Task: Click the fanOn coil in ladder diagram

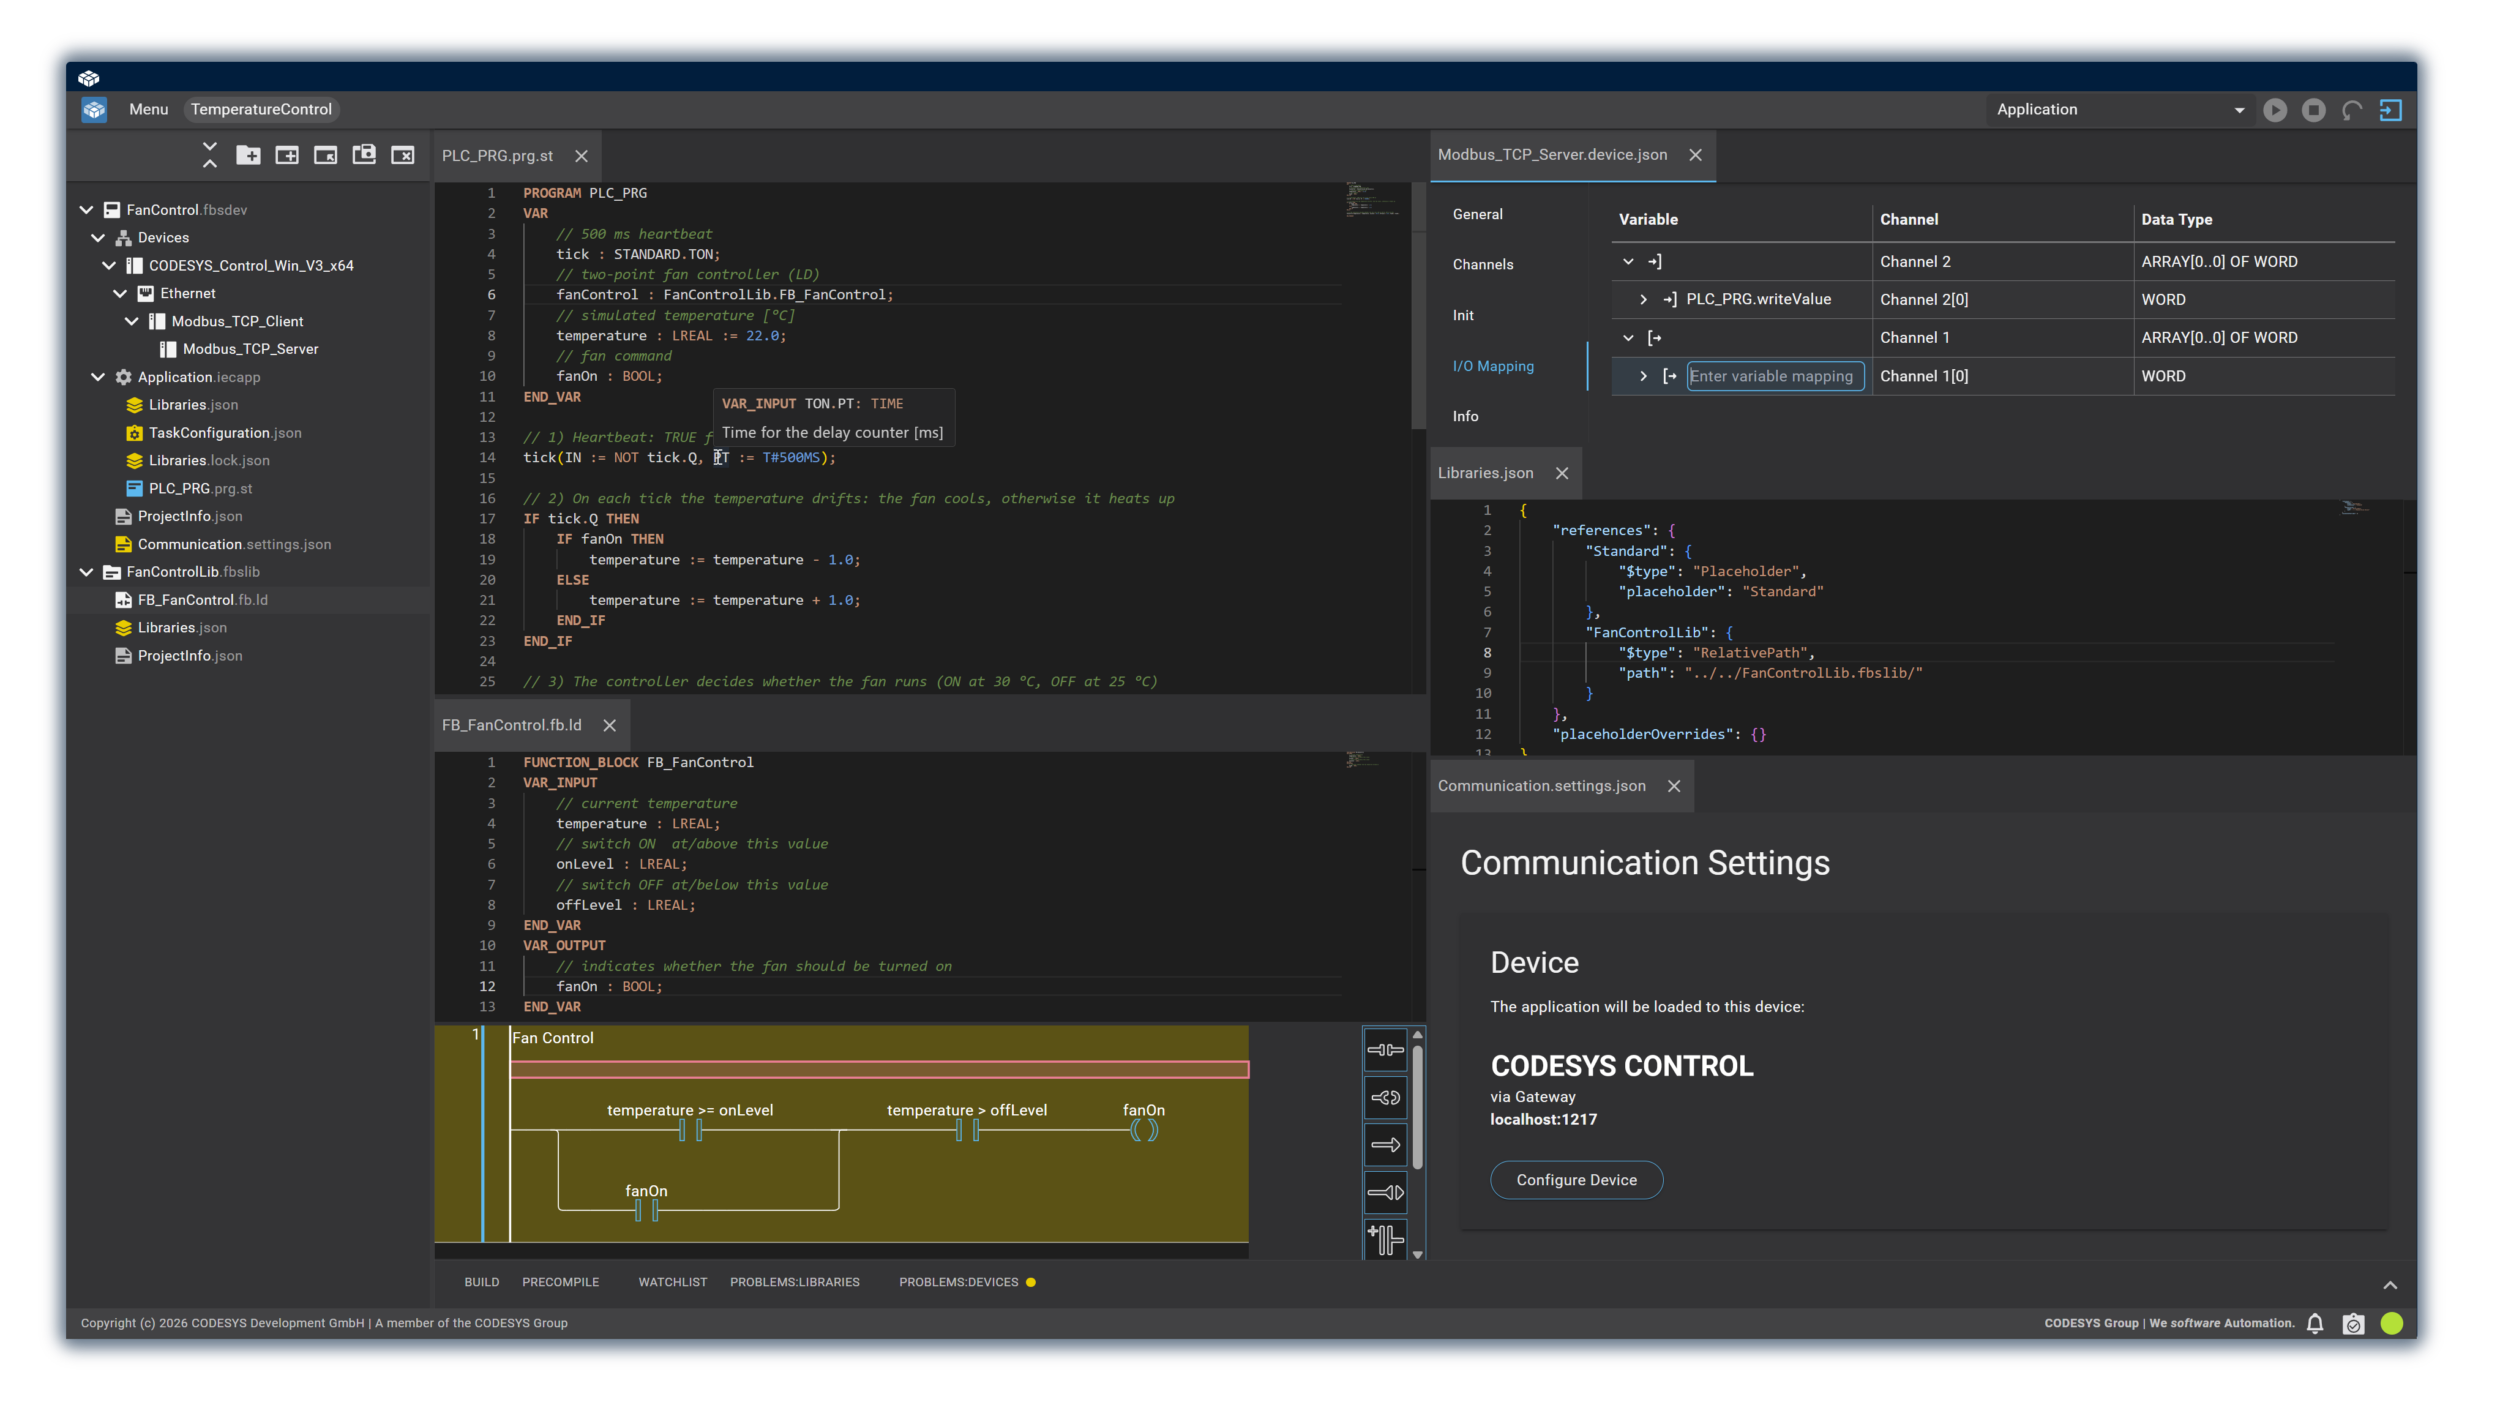Action: point(1144,1131)
